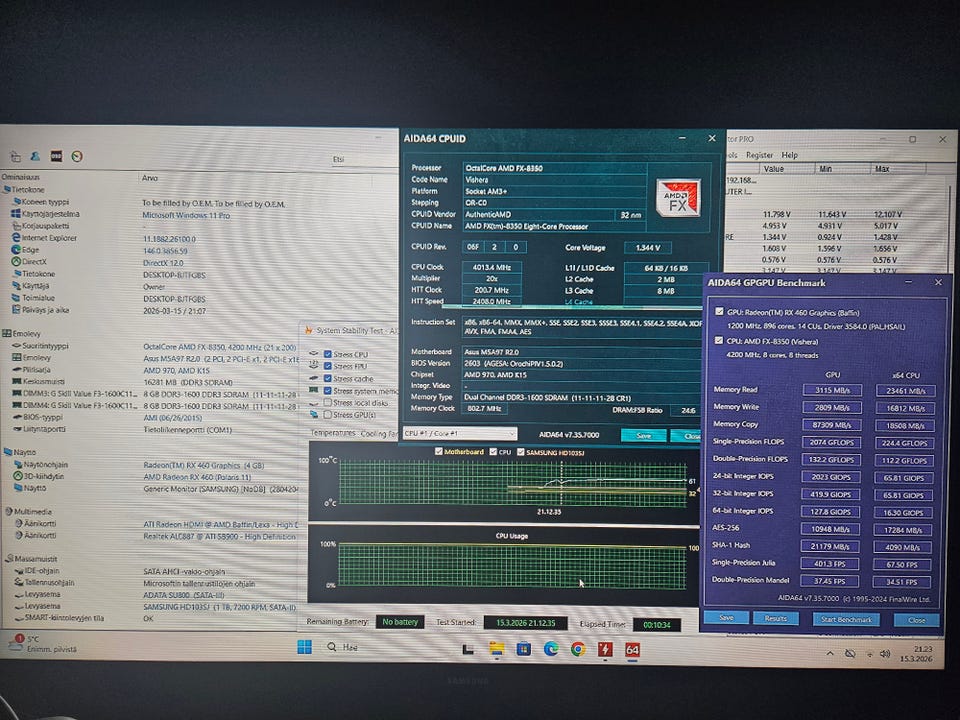The width and height of the screenshot is (960, 720).
Task: Click Save in the GPGPU Benchmark window
Action: (726, 618)
